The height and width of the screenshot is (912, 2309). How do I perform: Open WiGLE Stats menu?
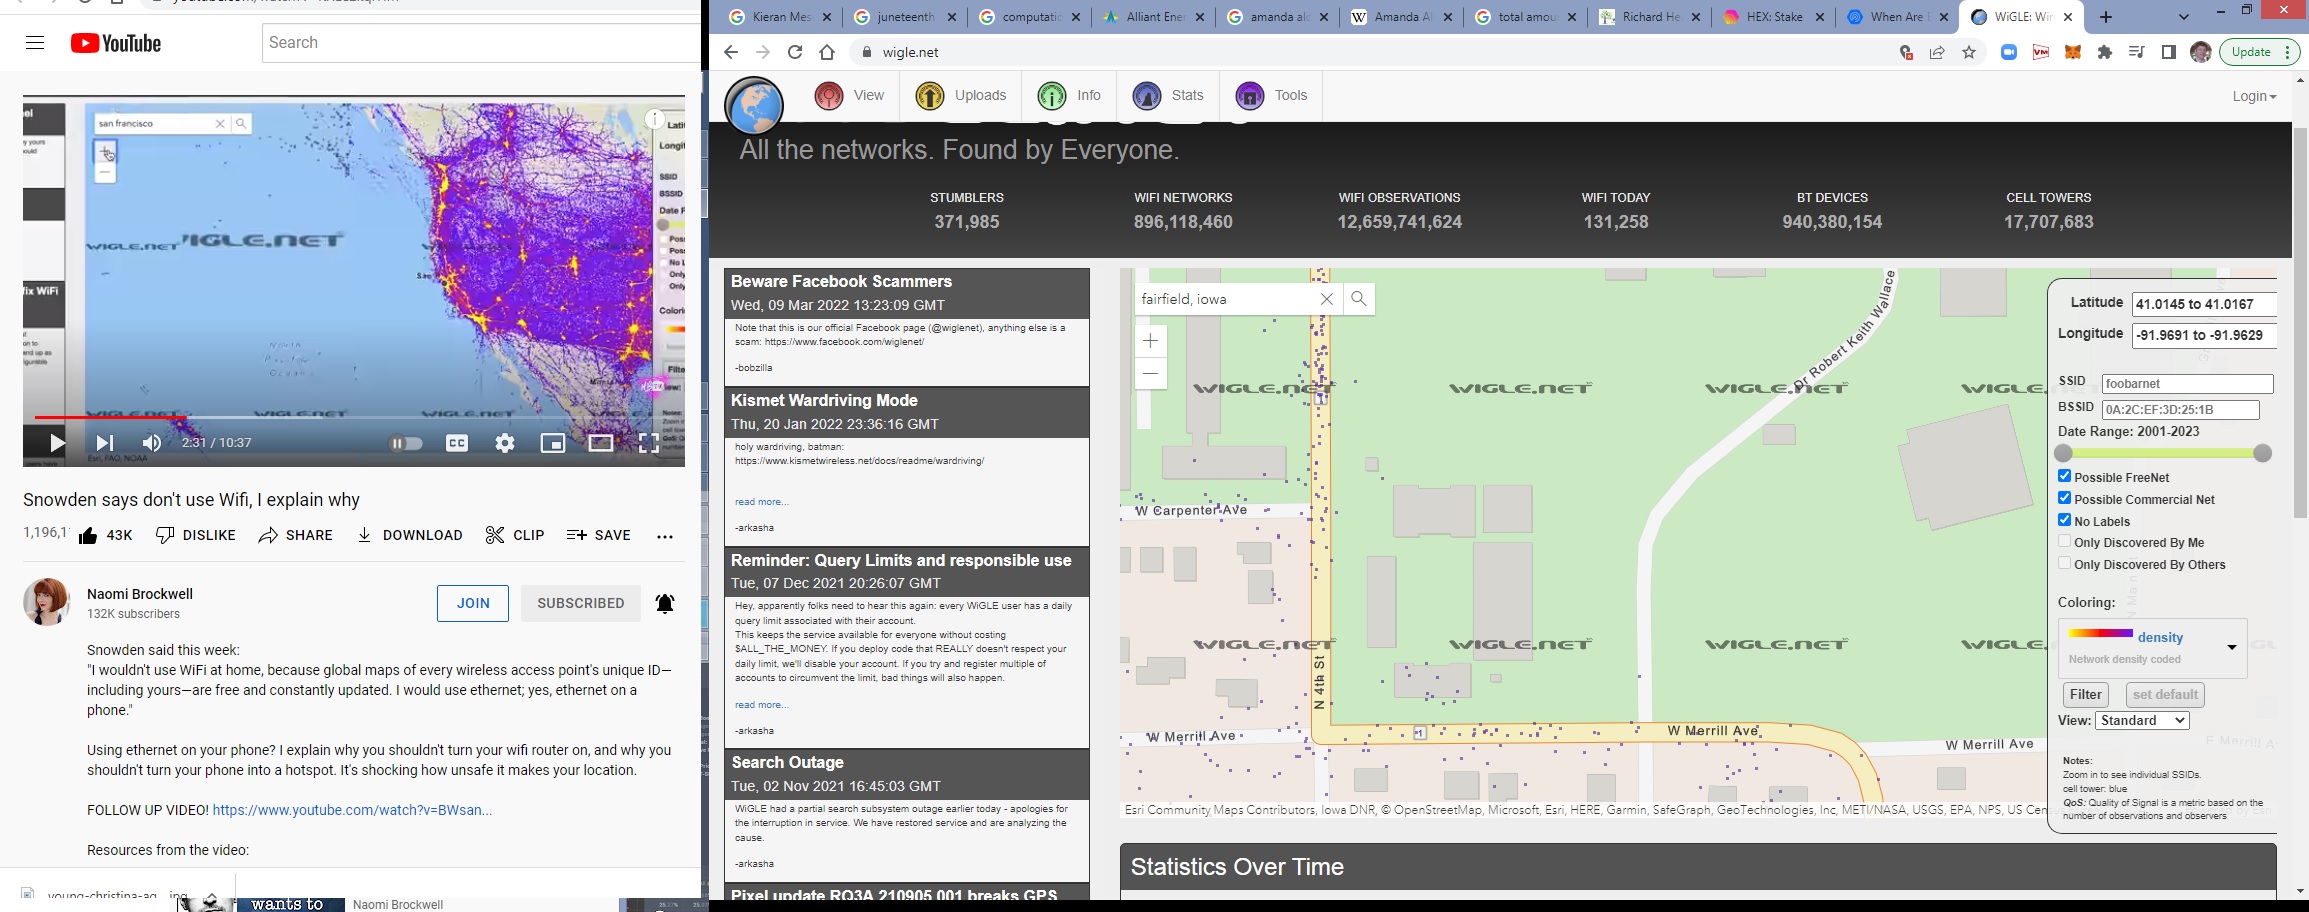click(x=1168, y=96)
